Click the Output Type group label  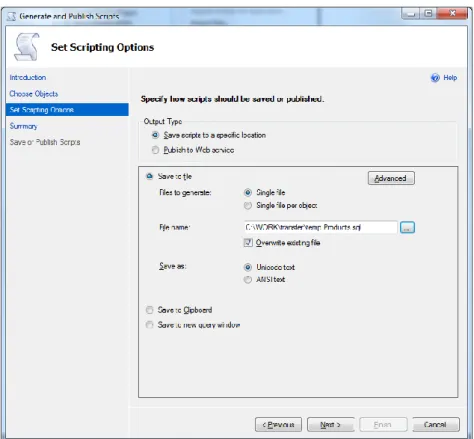(x=163, y=121)
